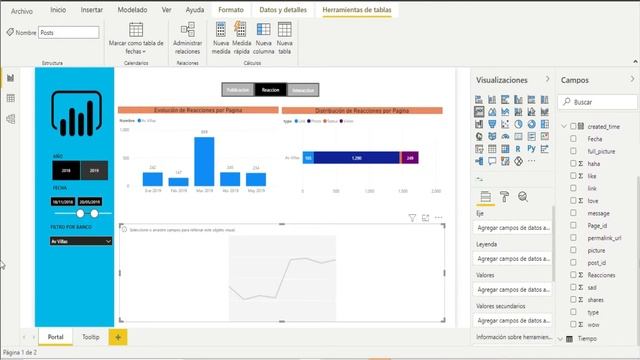Select the Python visual

tap(531, 149)
